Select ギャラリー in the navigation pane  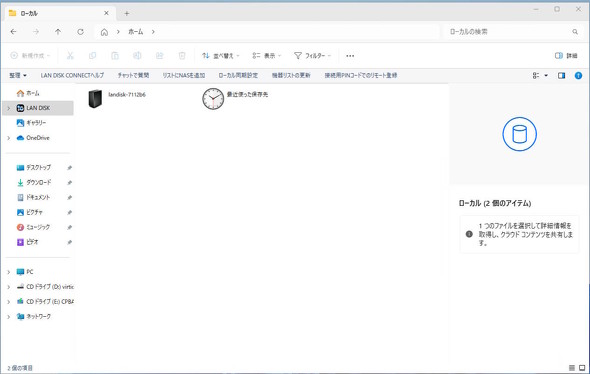pyautogui.click(x=36, y=123)
